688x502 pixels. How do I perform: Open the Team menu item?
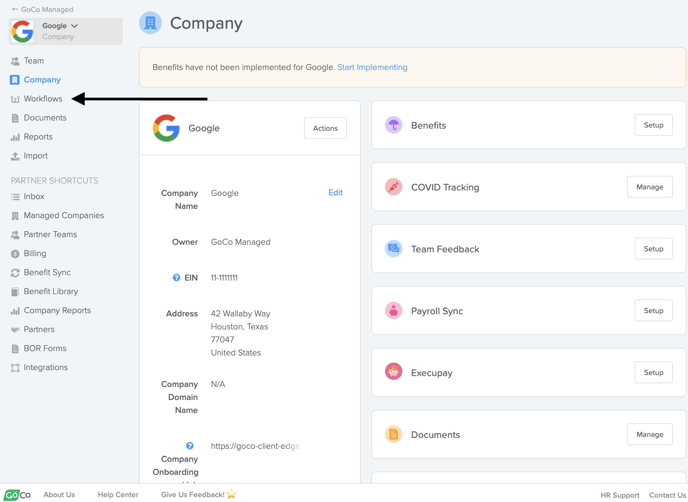(x=34, y=61)
